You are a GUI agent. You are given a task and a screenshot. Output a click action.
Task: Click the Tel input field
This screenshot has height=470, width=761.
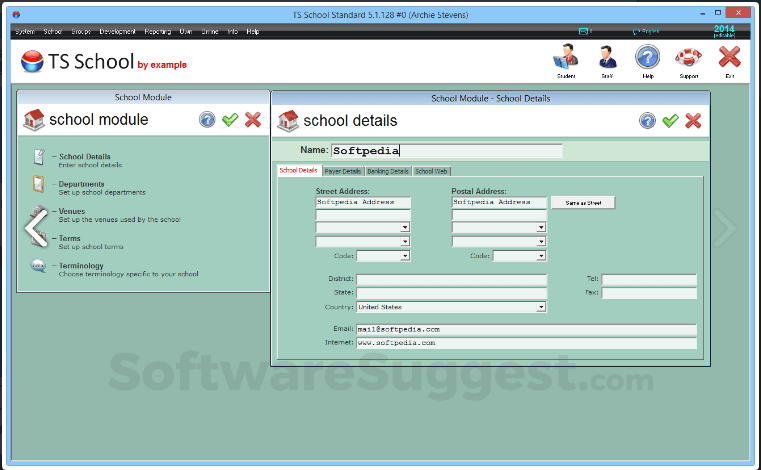coord(649,279)
